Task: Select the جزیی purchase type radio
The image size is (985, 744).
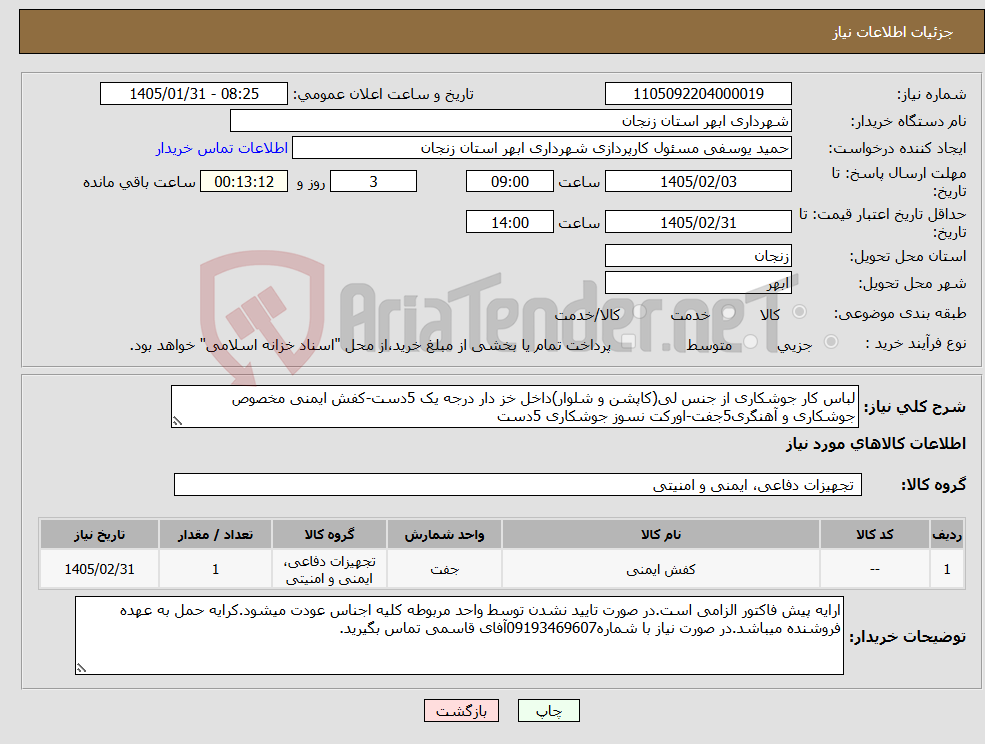Action: point(830,342)
